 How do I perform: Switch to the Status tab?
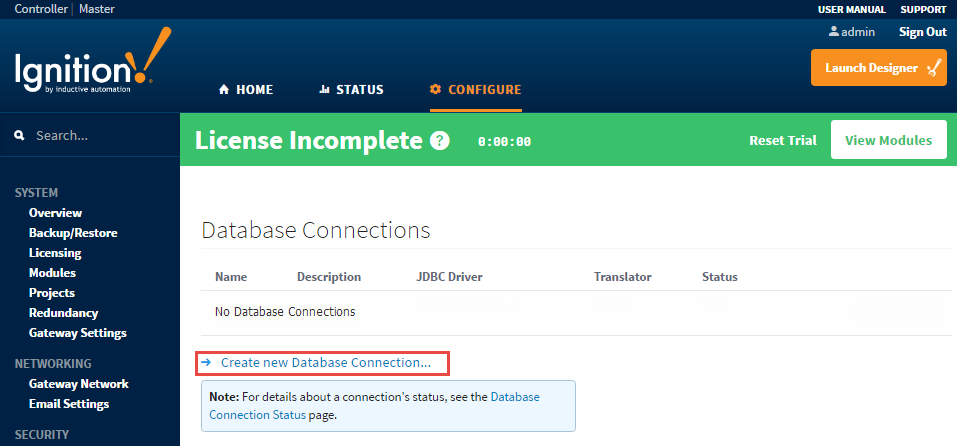pos(351,90)
